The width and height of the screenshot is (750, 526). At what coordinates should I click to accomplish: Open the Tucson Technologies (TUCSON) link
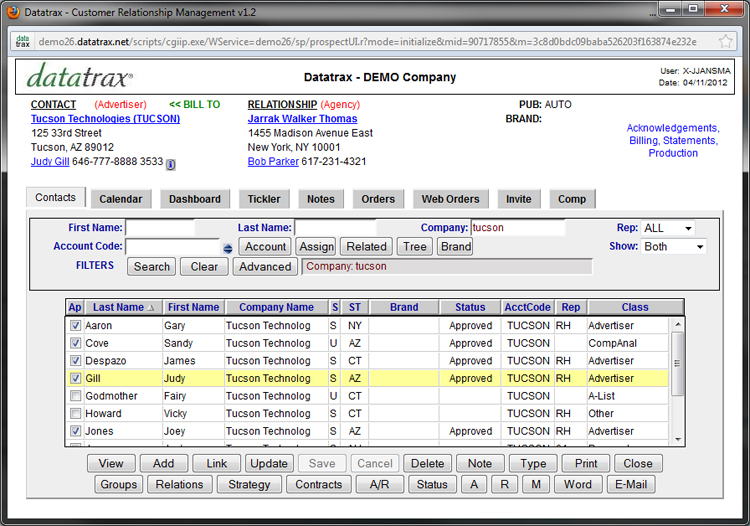click(105, 119)
